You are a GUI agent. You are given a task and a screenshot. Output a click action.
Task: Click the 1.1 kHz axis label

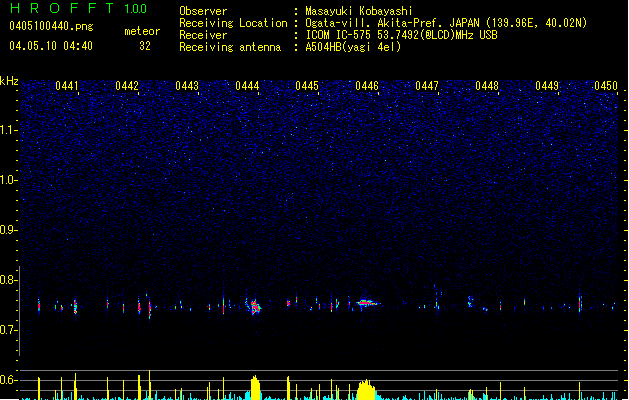(9, 130)
